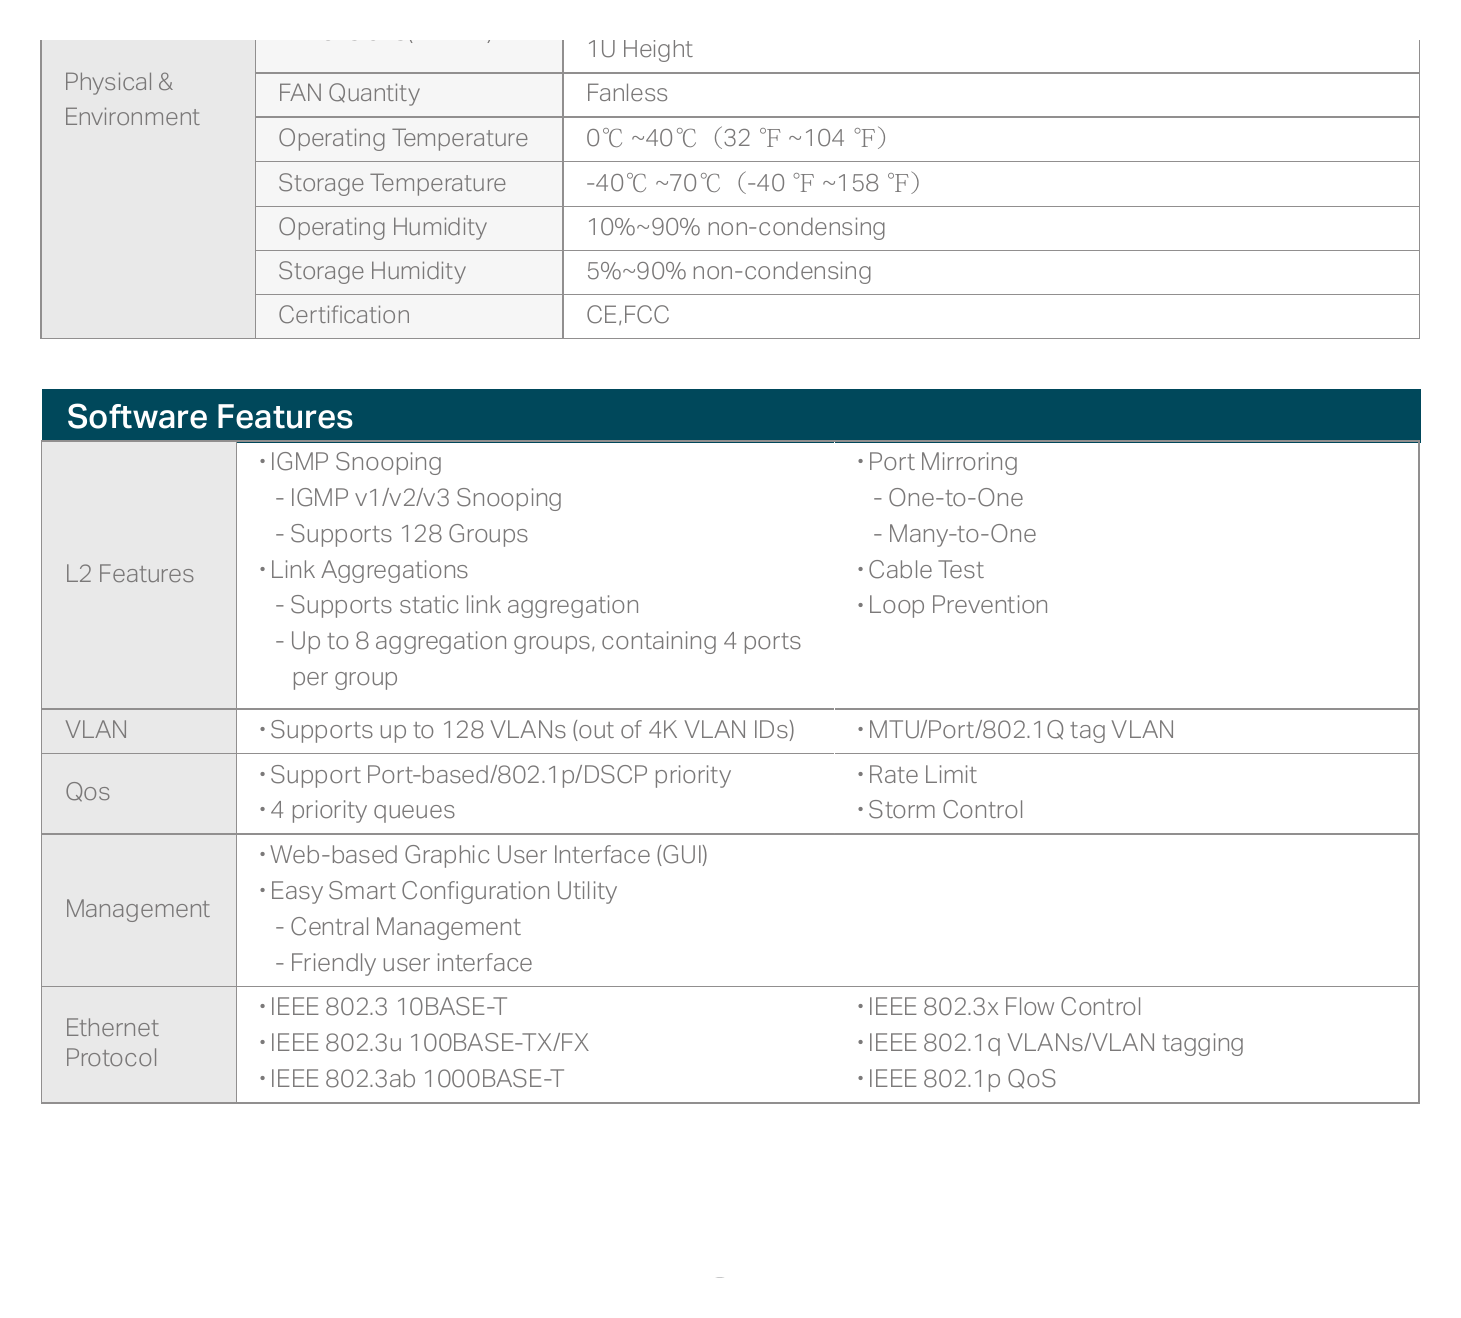Click the Port Mirroring entry
Screen dimensions: 1461x1318
click(x=943, y=462)
